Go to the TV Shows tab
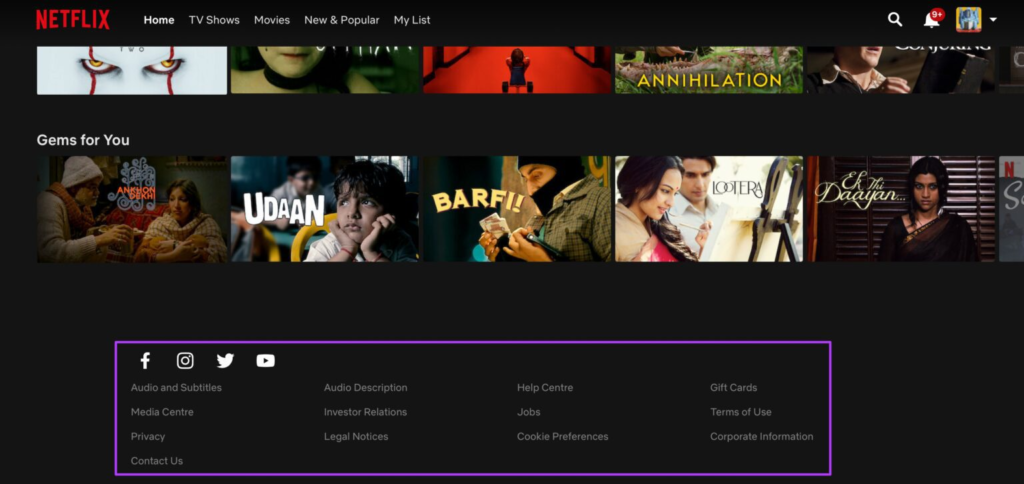Screen dimensions: 1024x484 coord(214,20)
